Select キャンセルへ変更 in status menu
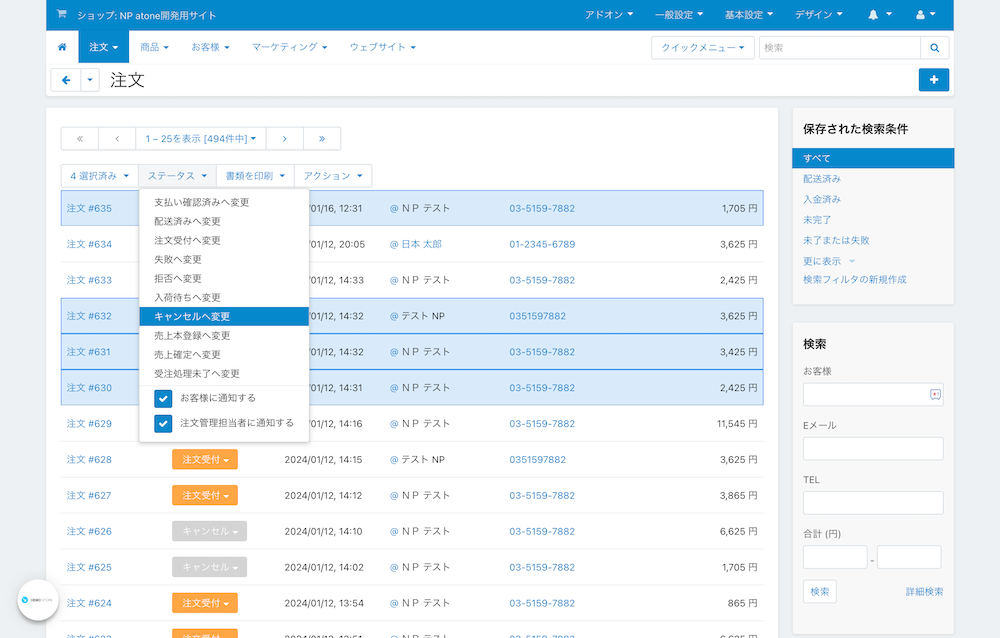Screen dimensions: 1000x638 click(x=224, y=316)
